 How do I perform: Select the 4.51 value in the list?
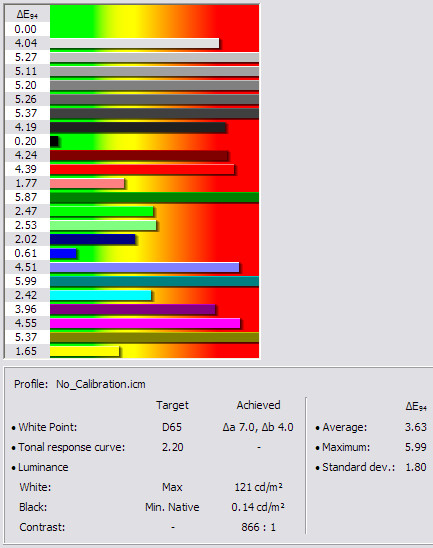tap(26, 267)
